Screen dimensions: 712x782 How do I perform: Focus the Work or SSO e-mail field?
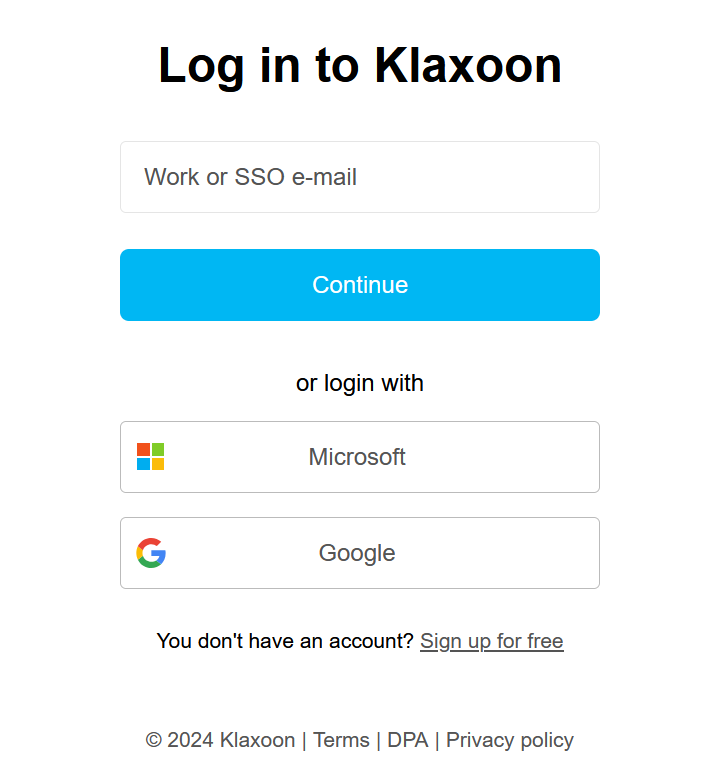click(360, 177)
